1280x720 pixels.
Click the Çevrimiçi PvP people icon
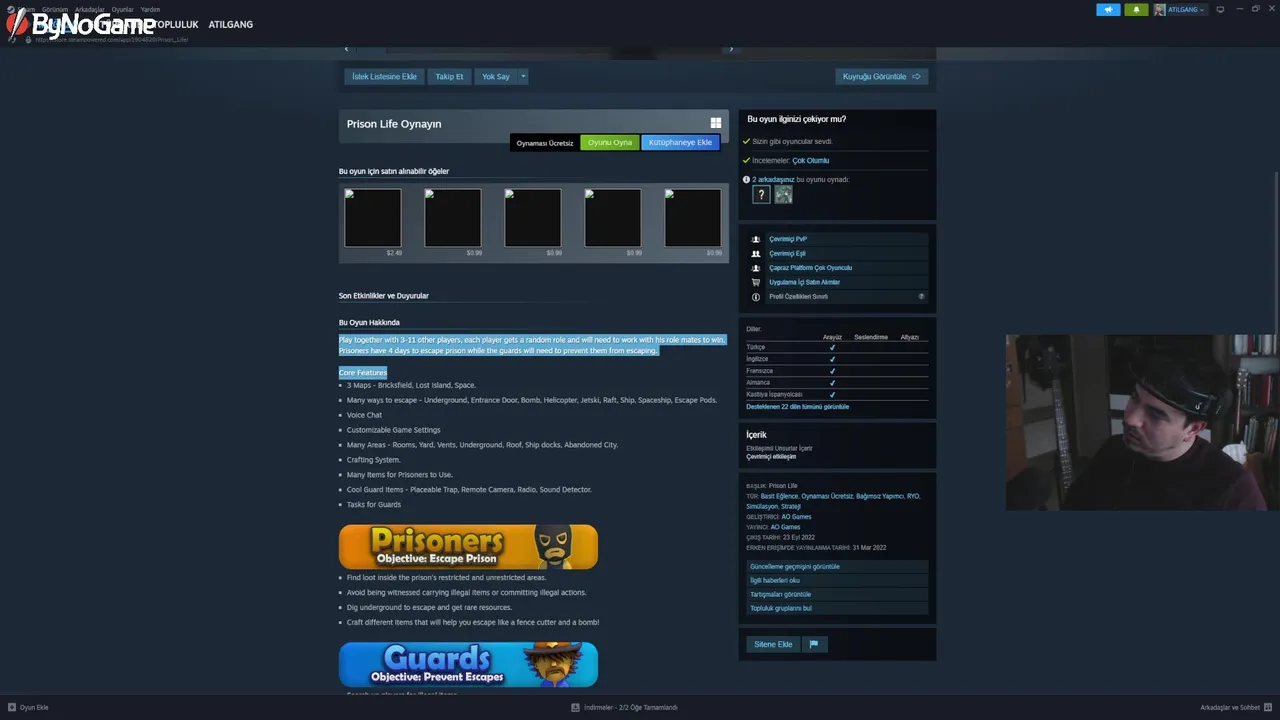(756, 239)
